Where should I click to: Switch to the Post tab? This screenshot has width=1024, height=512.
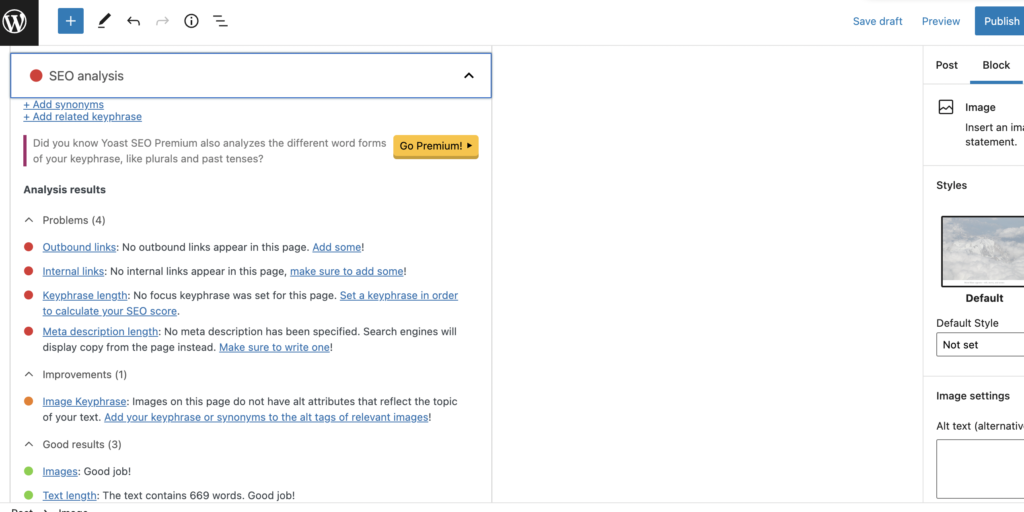[x=946, y=65]
